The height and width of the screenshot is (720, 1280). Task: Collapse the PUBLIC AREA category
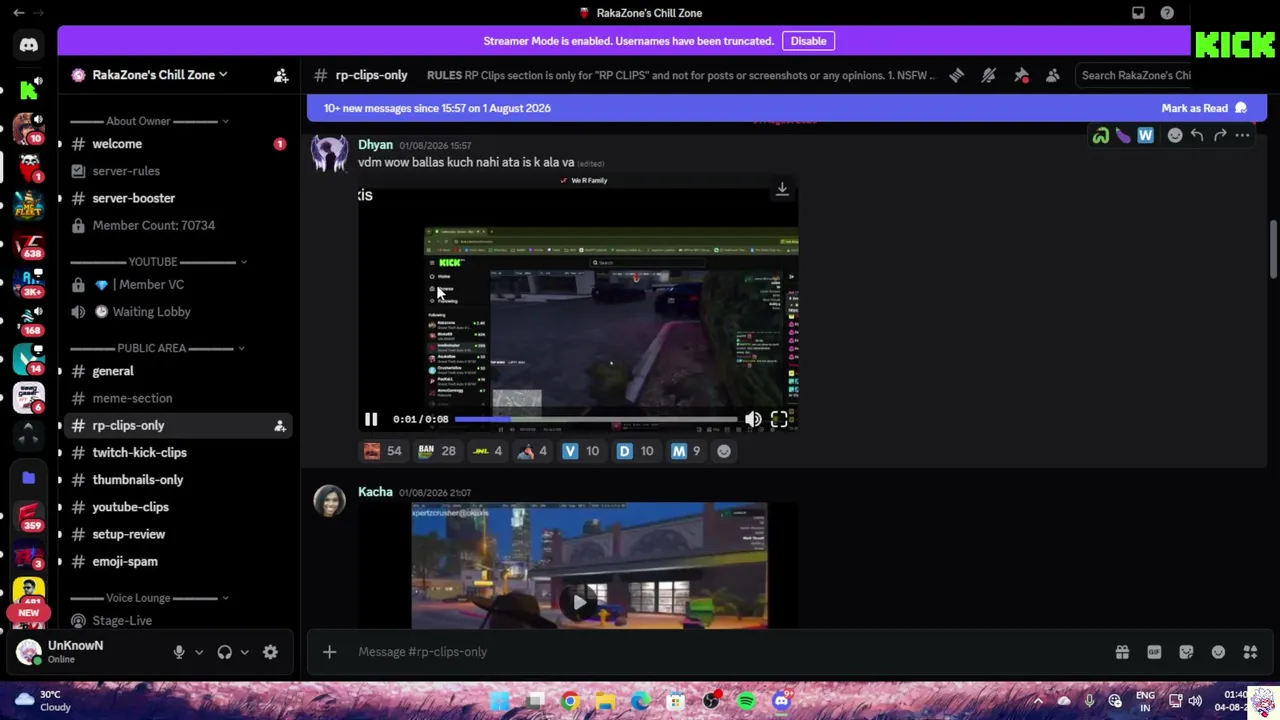[157, 348]
